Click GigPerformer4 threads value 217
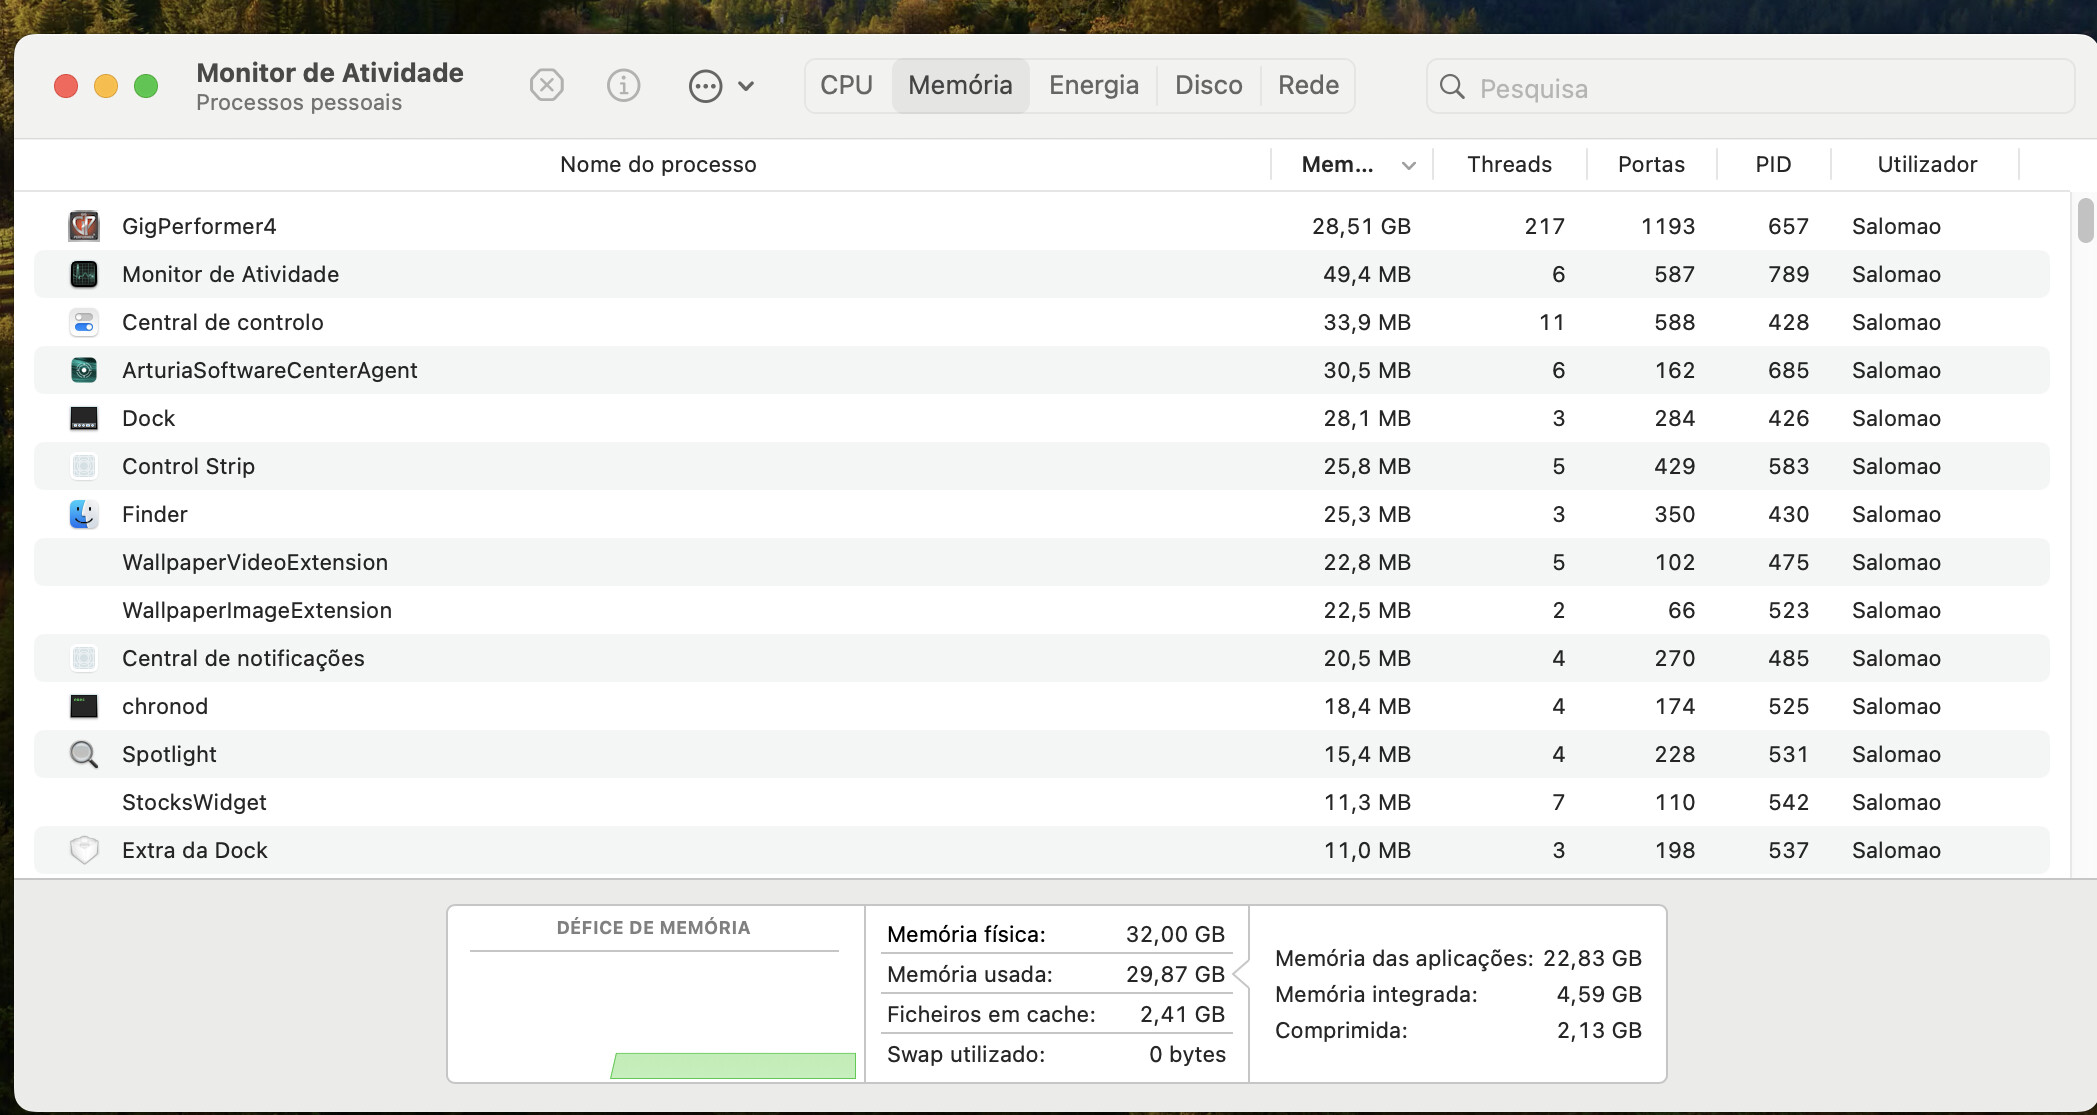This screenshot has width=2097, height=1115. pos(1544,226)
